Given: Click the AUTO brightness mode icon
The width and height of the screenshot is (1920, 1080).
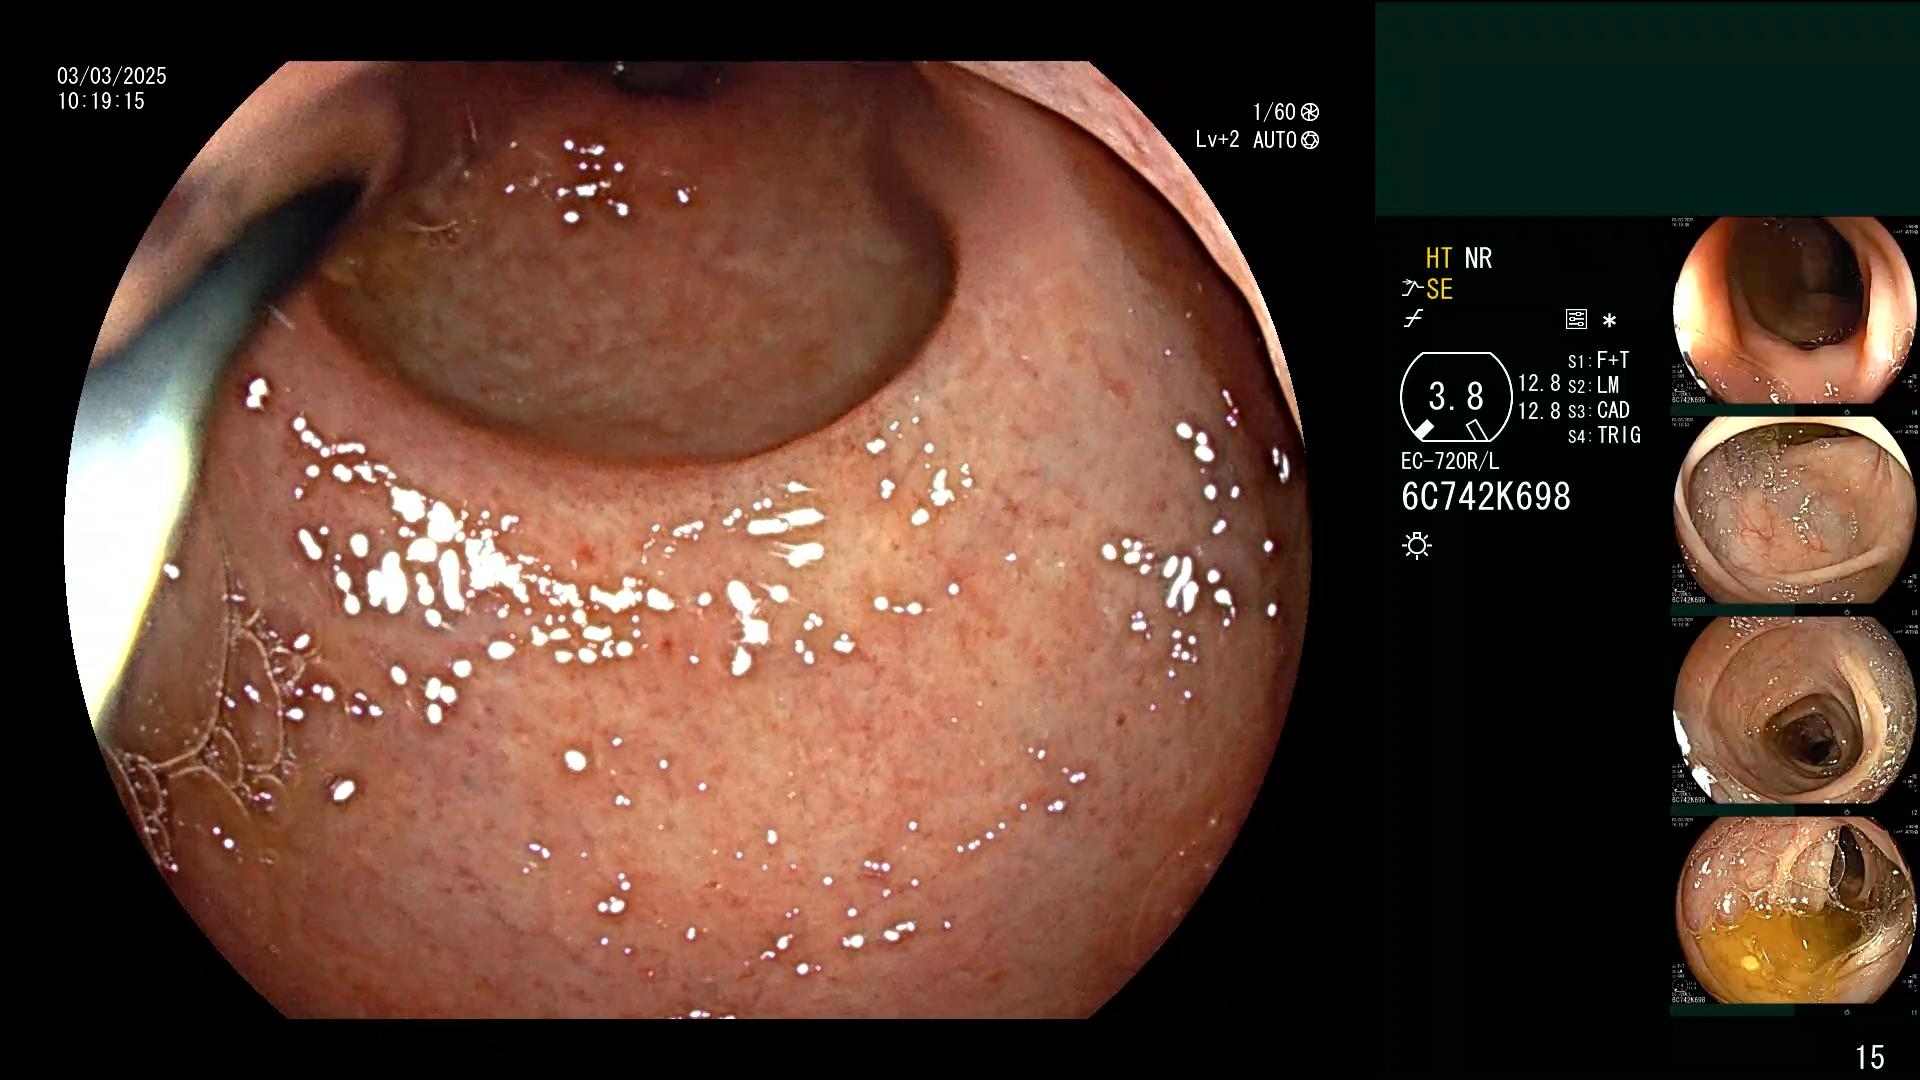Looking at the screenshot, I should [x=1310, y=140].
